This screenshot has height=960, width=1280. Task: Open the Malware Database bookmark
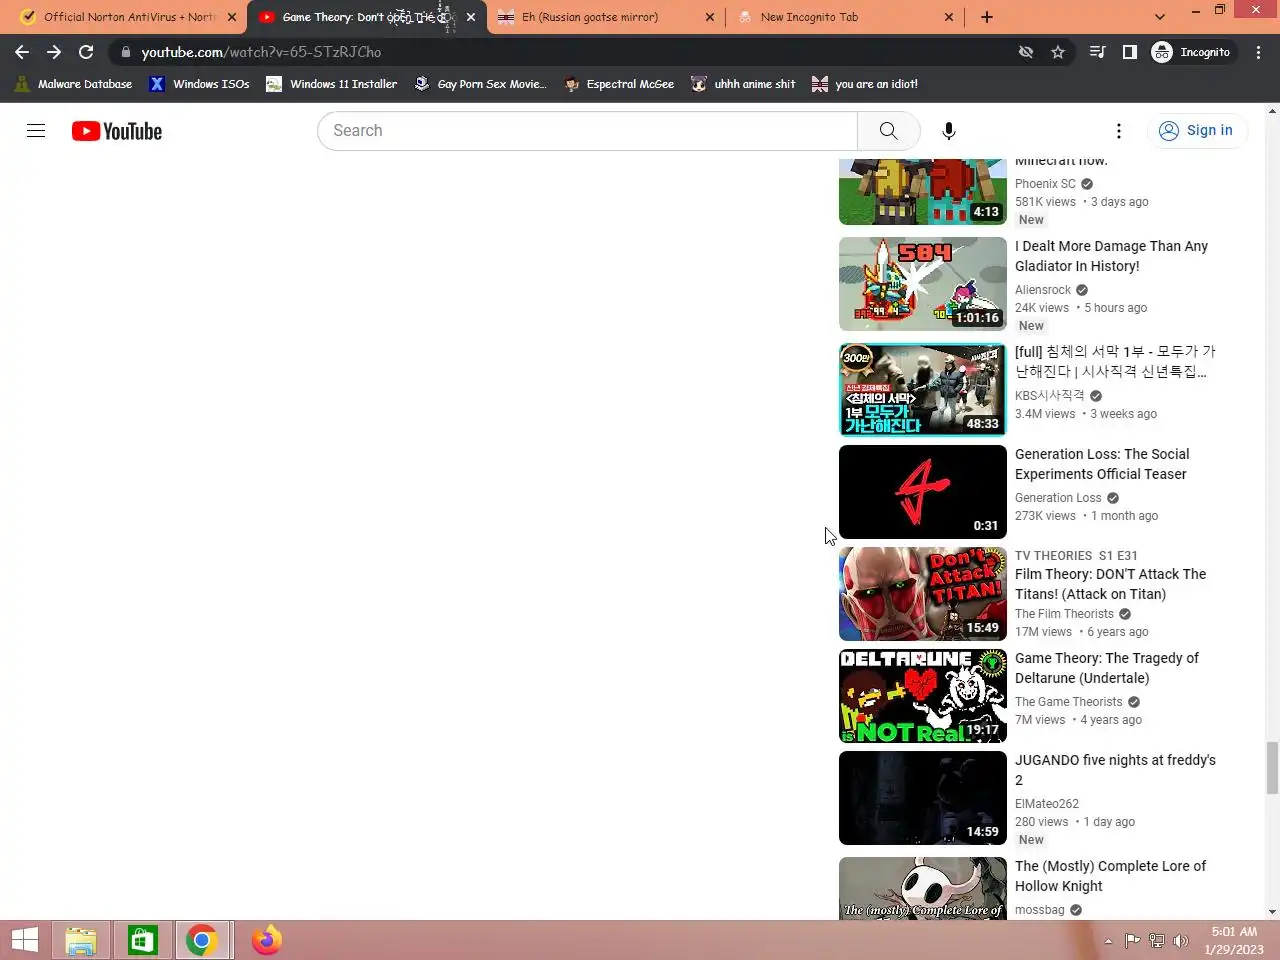[73, 84]
